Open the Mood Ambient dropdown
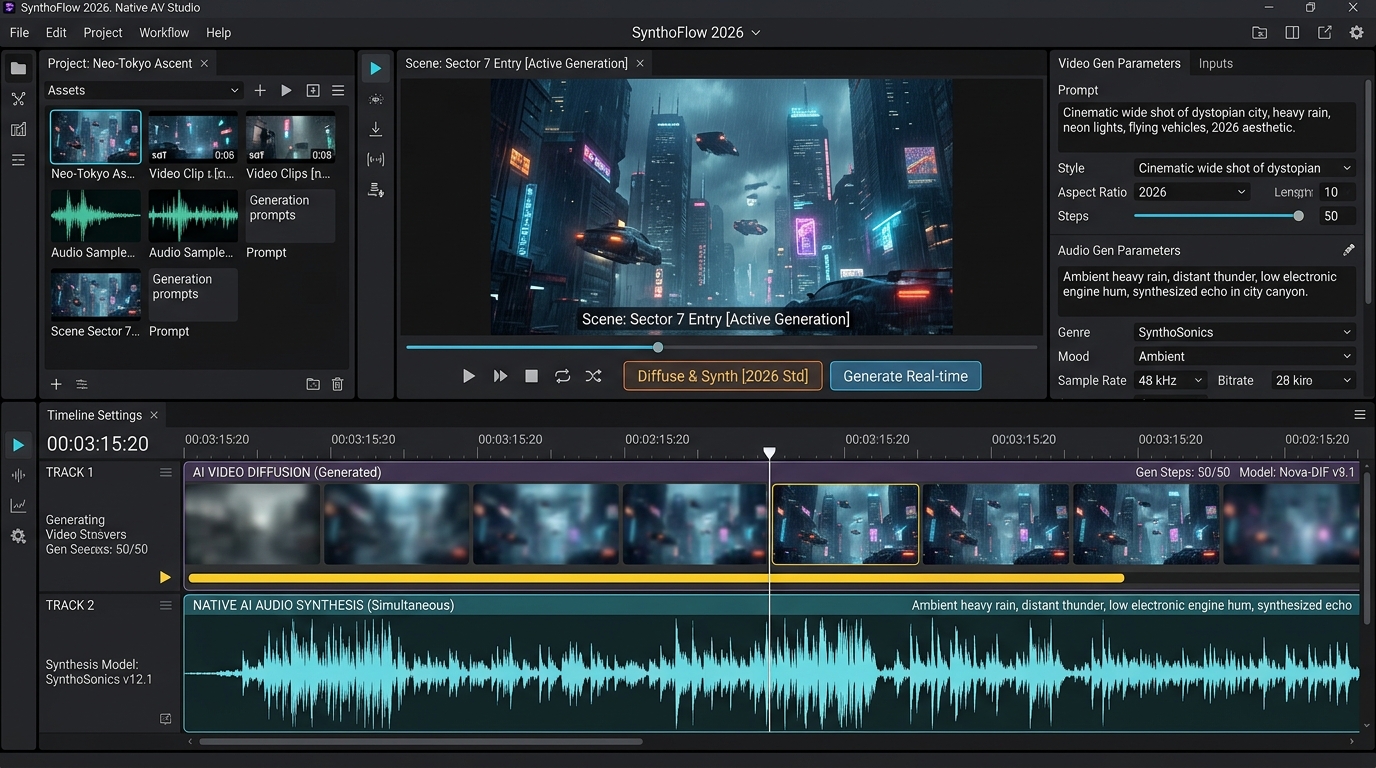1376x768 pixels. pos(1244,356)
